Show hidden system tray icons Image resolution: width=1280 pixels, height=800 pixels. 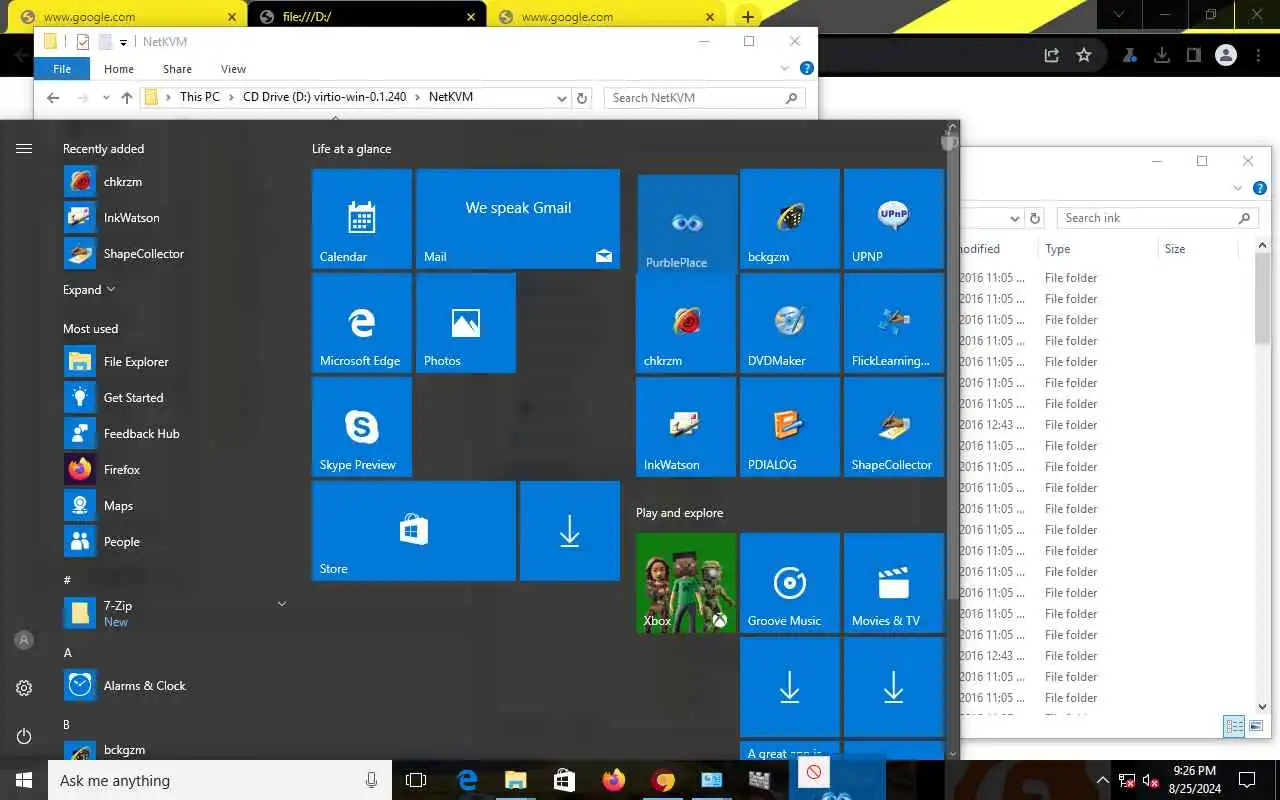[x=1102, y=780]
